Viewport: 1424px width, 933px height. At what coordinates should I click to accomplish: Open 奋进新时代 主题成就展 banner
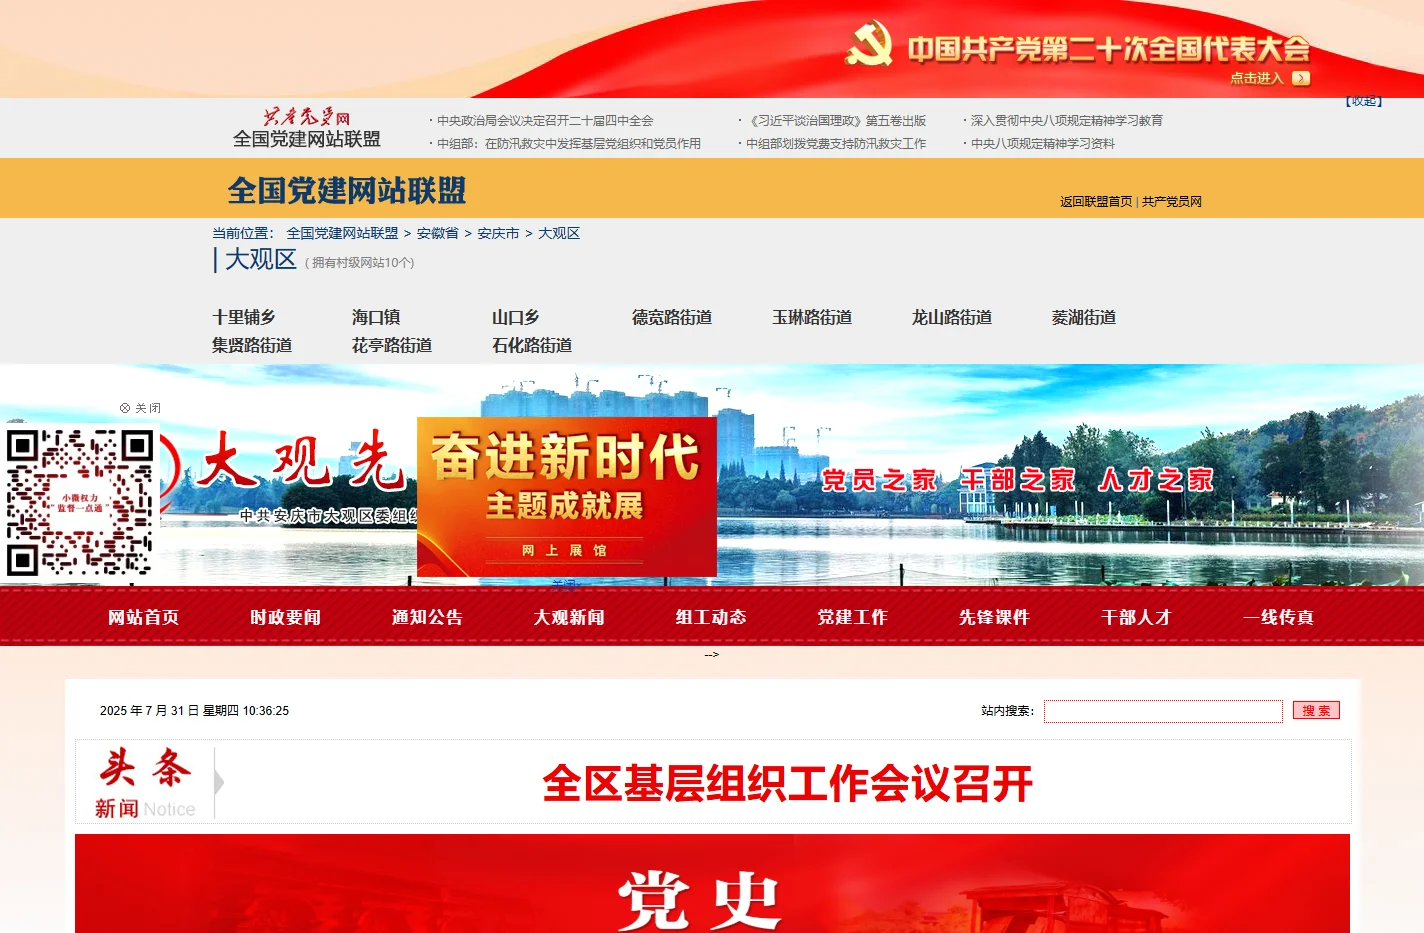[567, 497]
